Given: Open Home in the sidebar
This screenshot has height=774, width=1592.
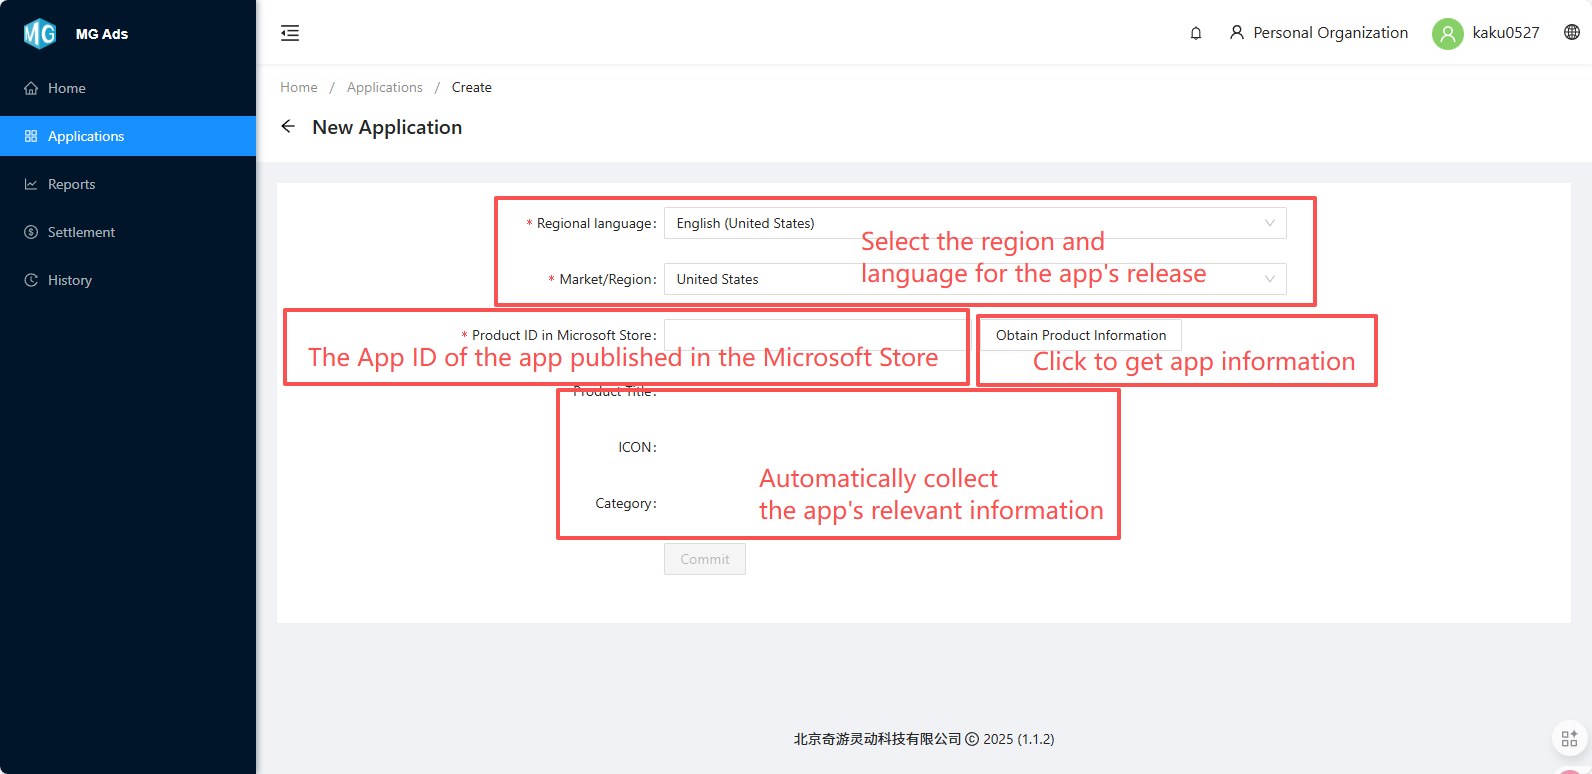Looking at the screenshot, I should (x=67, y=88).
